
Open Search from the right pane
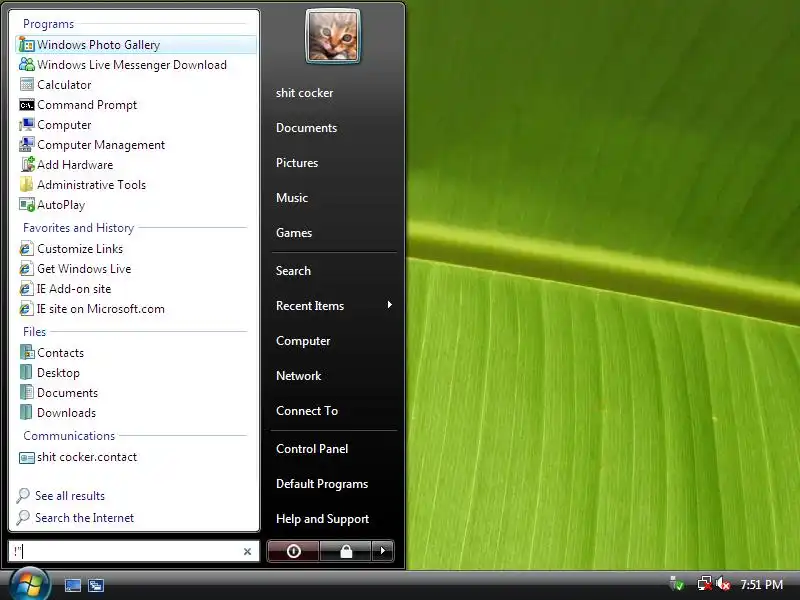click(x=293, y=271)
